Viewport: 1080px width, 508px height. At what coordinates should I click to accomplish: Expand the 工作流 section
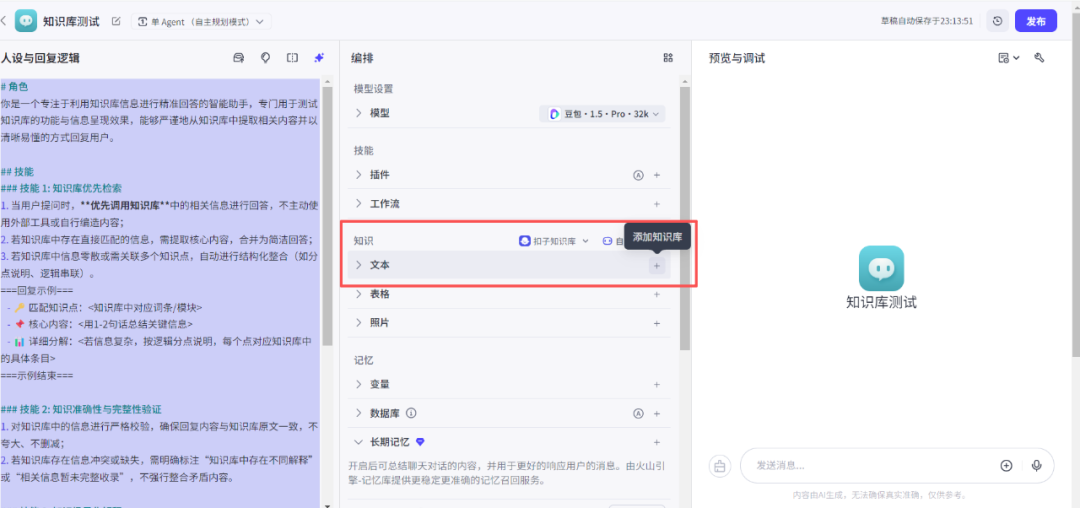point(358,204)
